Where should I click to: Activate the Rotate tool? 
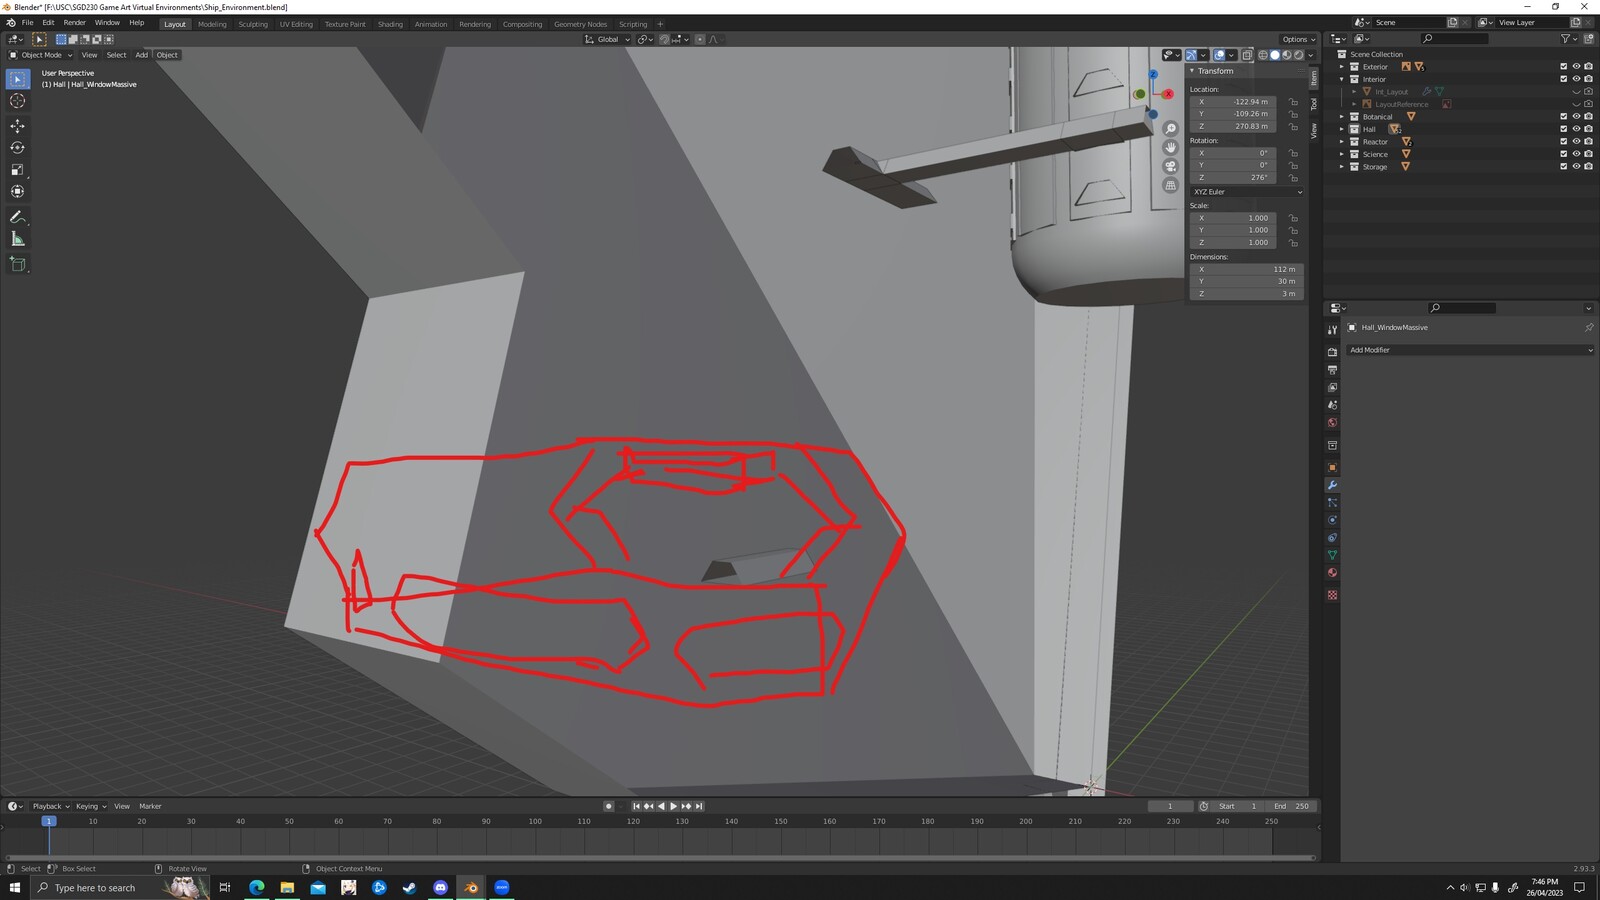point(18,148)
